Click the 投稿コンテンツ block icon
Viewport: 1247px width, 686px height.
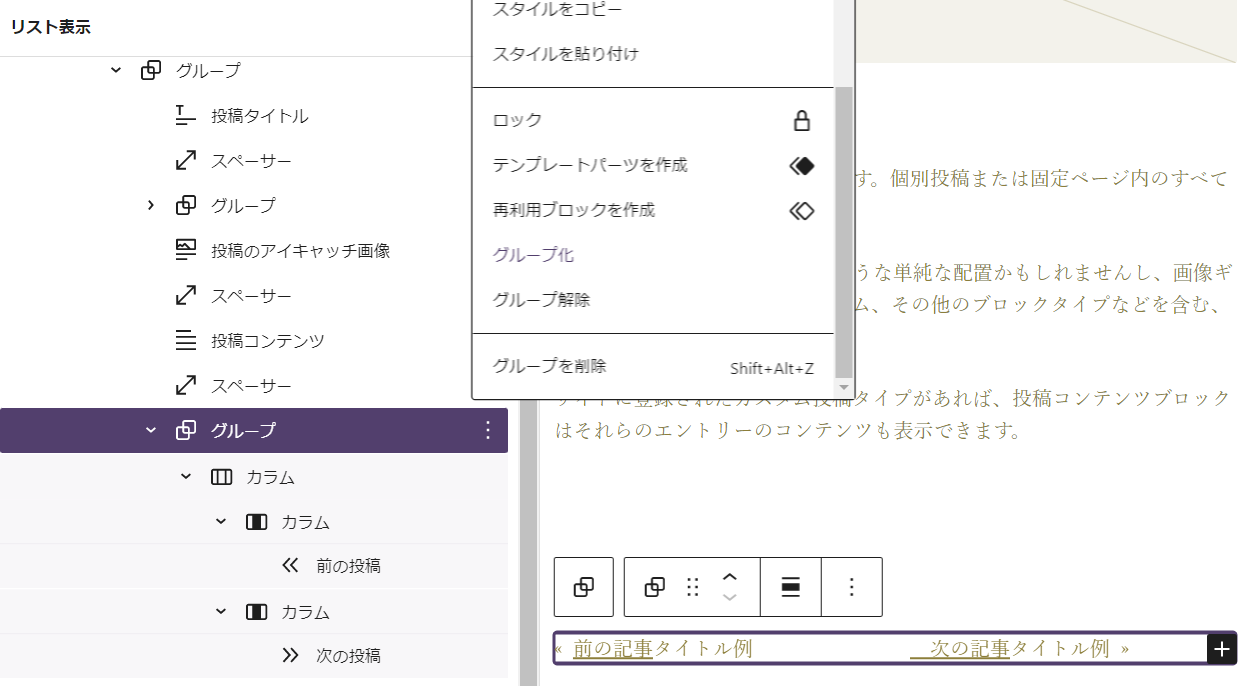[x=185, y=341]
